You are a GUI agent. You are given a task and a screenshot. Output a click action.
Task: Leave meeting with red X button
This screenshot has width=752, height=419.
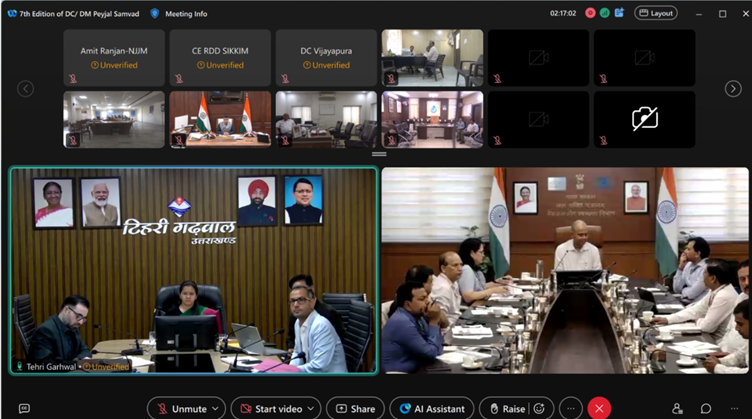(x=599, y=409)
